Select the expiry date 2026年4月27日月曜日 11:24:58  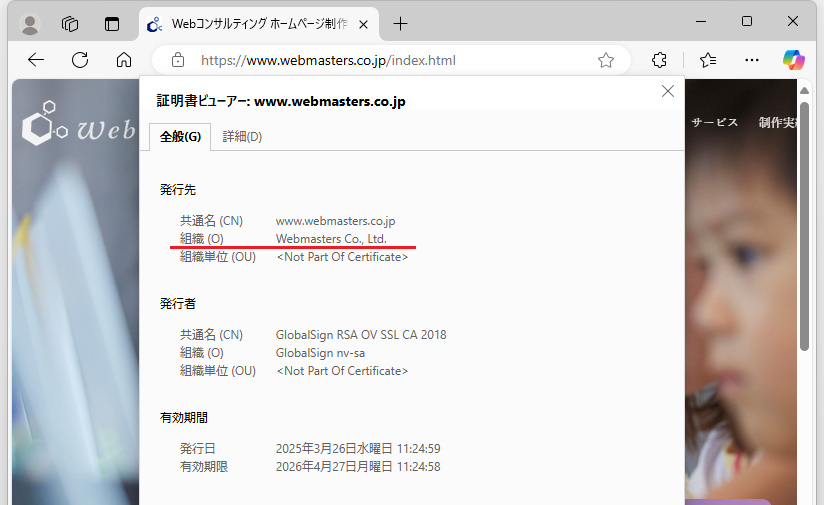coord(358,467)
